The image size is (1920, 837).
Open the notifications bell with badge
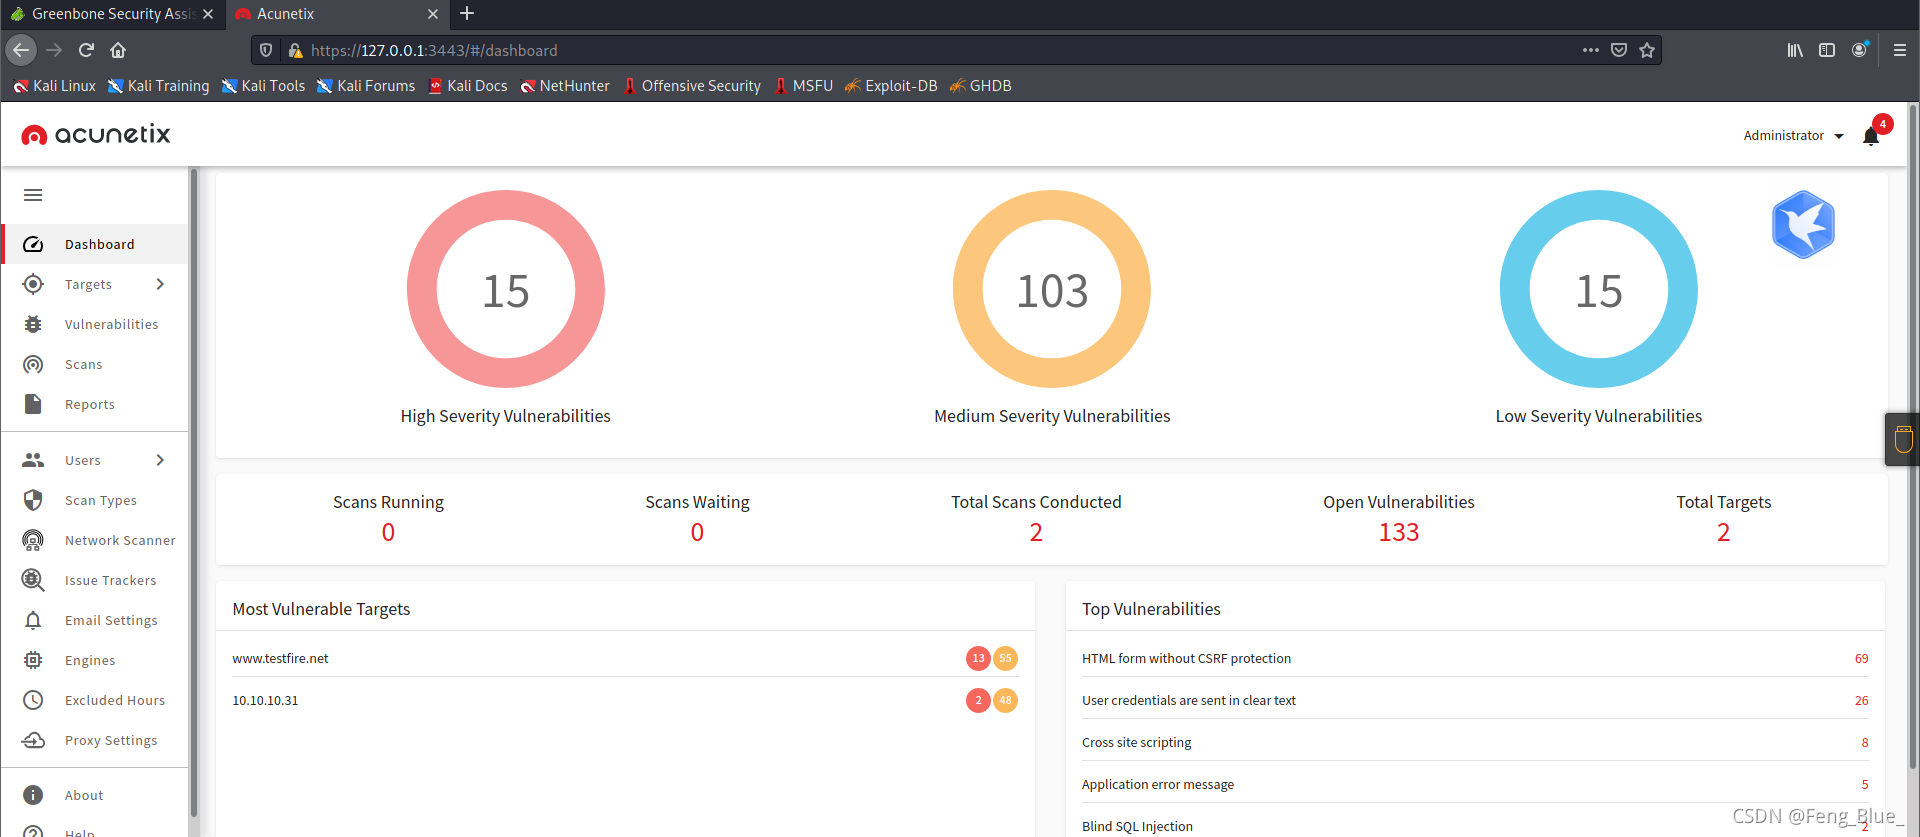coord(1872,135)
